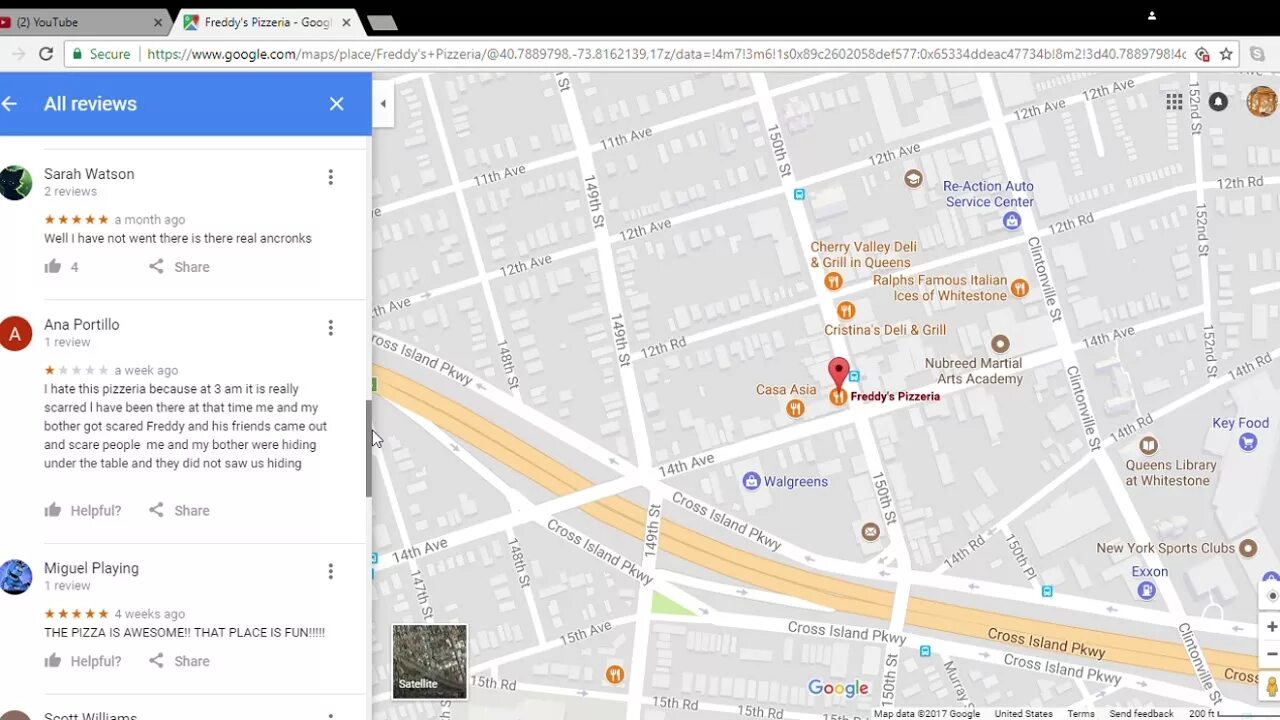This screenshot has height=720, width=1280.
Task: Select Ralphs Famous Italian Ices marker
Action: click(x=1019, y=288)
